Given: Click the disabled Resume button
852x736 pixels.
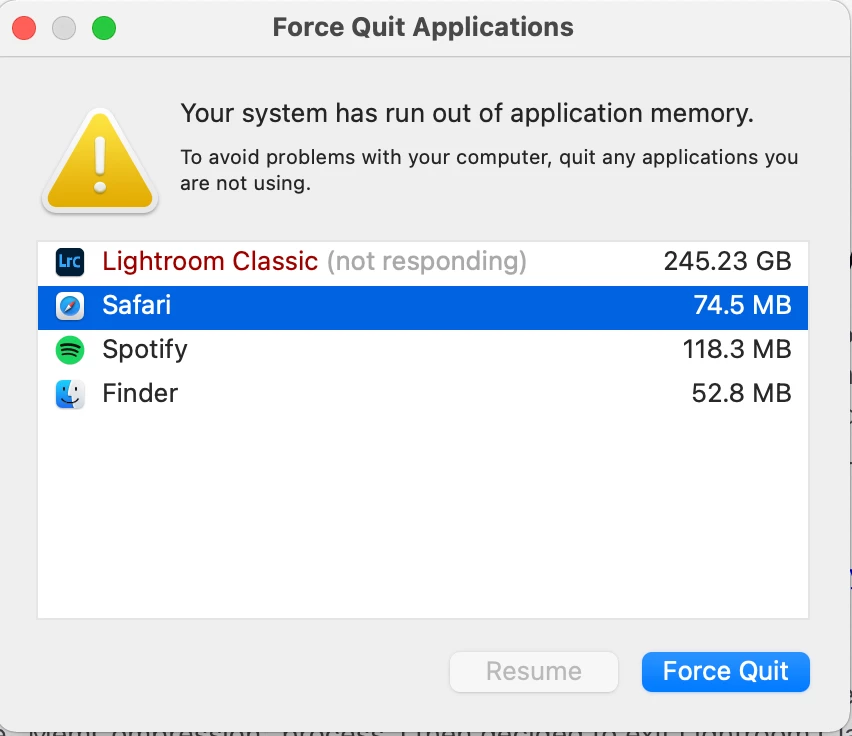Looking at the screenshot, I should pyautogui.click(x=533, y=671).
